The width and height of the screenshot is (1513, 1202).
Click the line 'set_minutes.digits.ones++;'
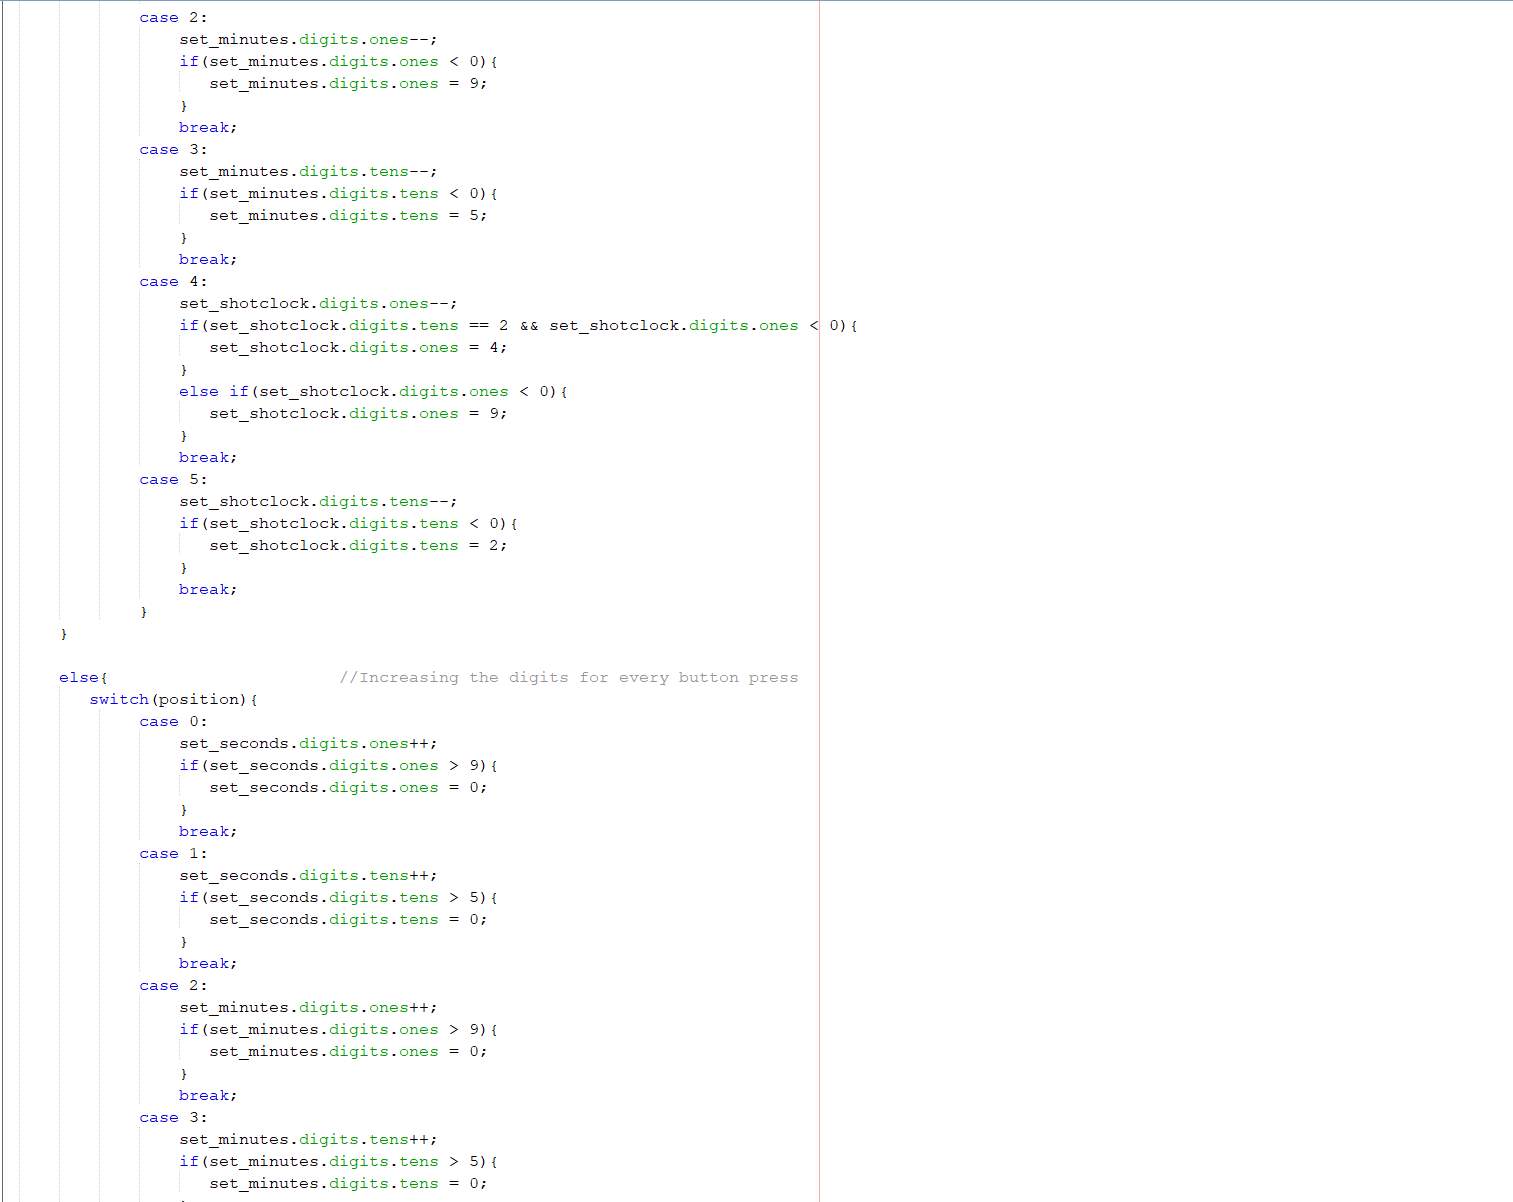(308, 1008)
